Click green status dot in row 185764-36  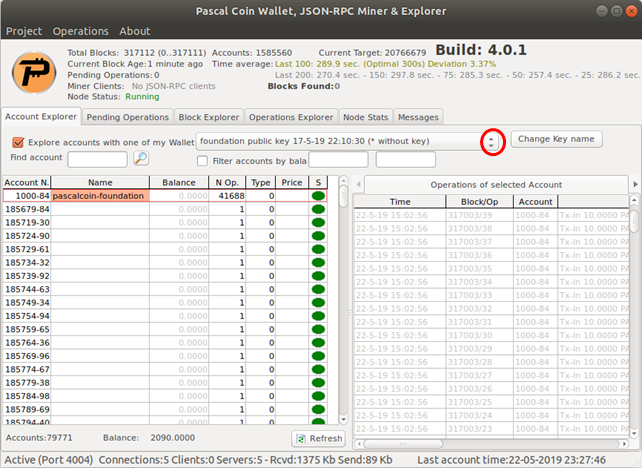tap(318, 343)
